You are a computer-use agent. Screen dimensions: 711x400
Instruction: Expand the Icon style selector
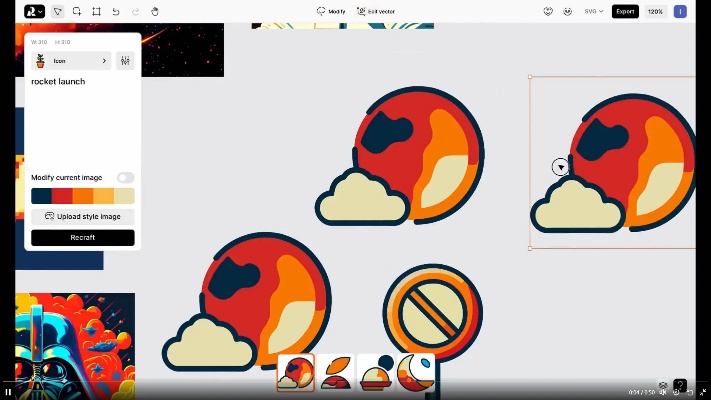tap(71, 61)
